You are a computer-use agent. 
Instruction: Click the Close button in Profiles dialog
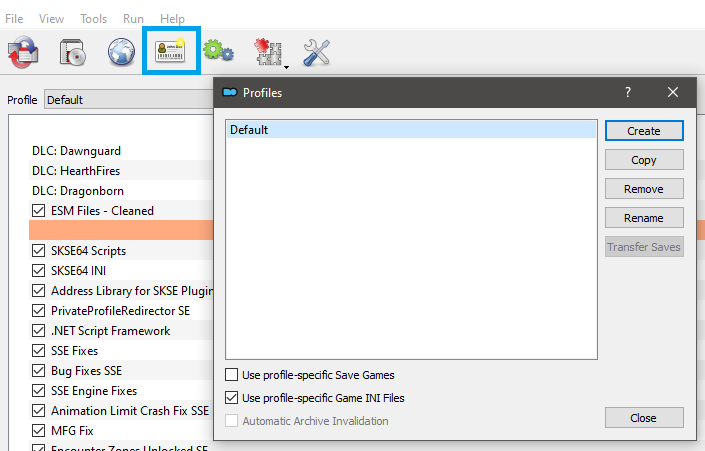coord(644,418)
